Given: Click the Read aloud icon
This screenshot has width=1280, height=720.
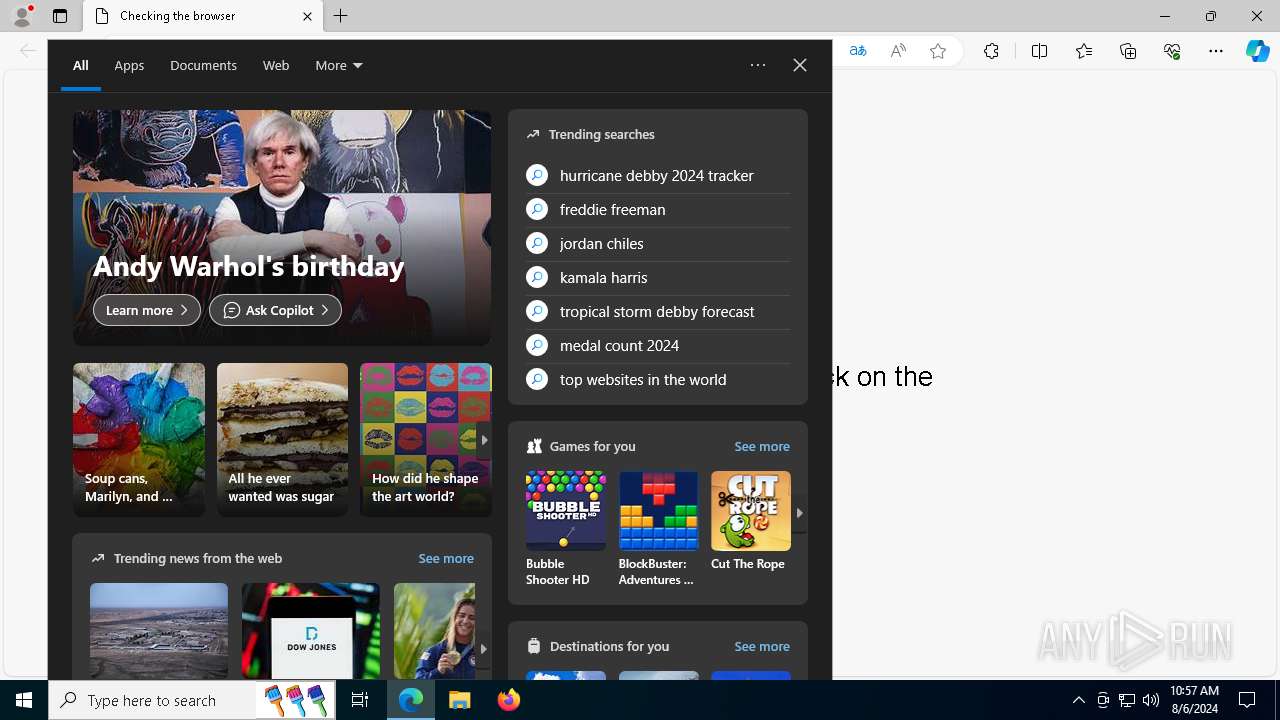Looking at the screenshot, I should pyautogui.click(x=897, y=51).
